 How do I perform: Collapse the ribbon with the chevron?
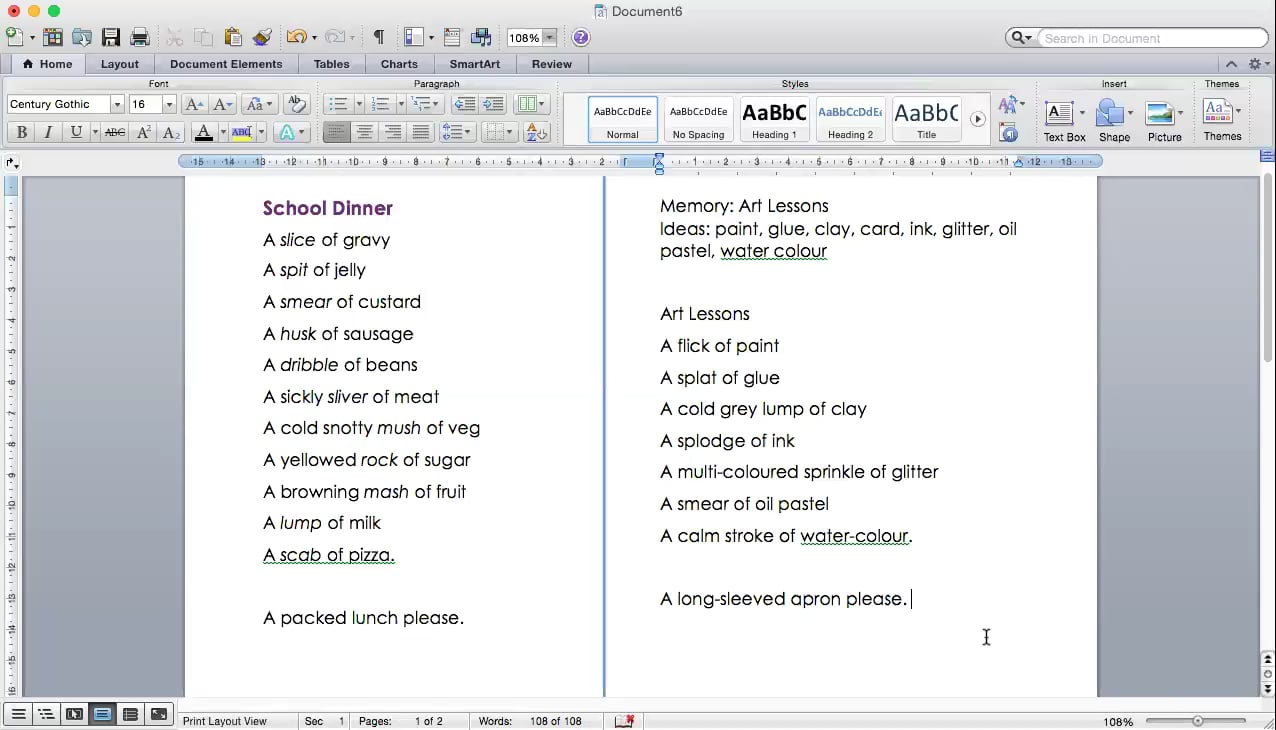pyautogui.click(x=1231, y=64)
